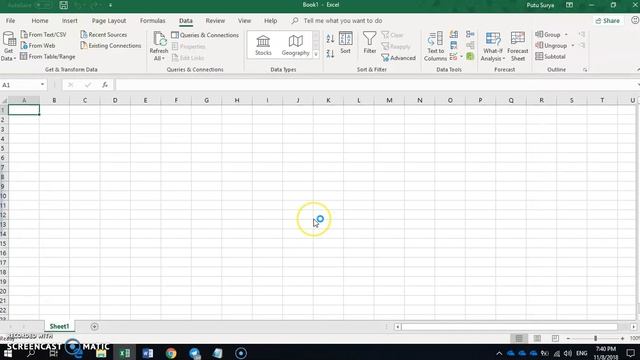
Task: Toggle the Filter funnel
Action: (369, 43)
